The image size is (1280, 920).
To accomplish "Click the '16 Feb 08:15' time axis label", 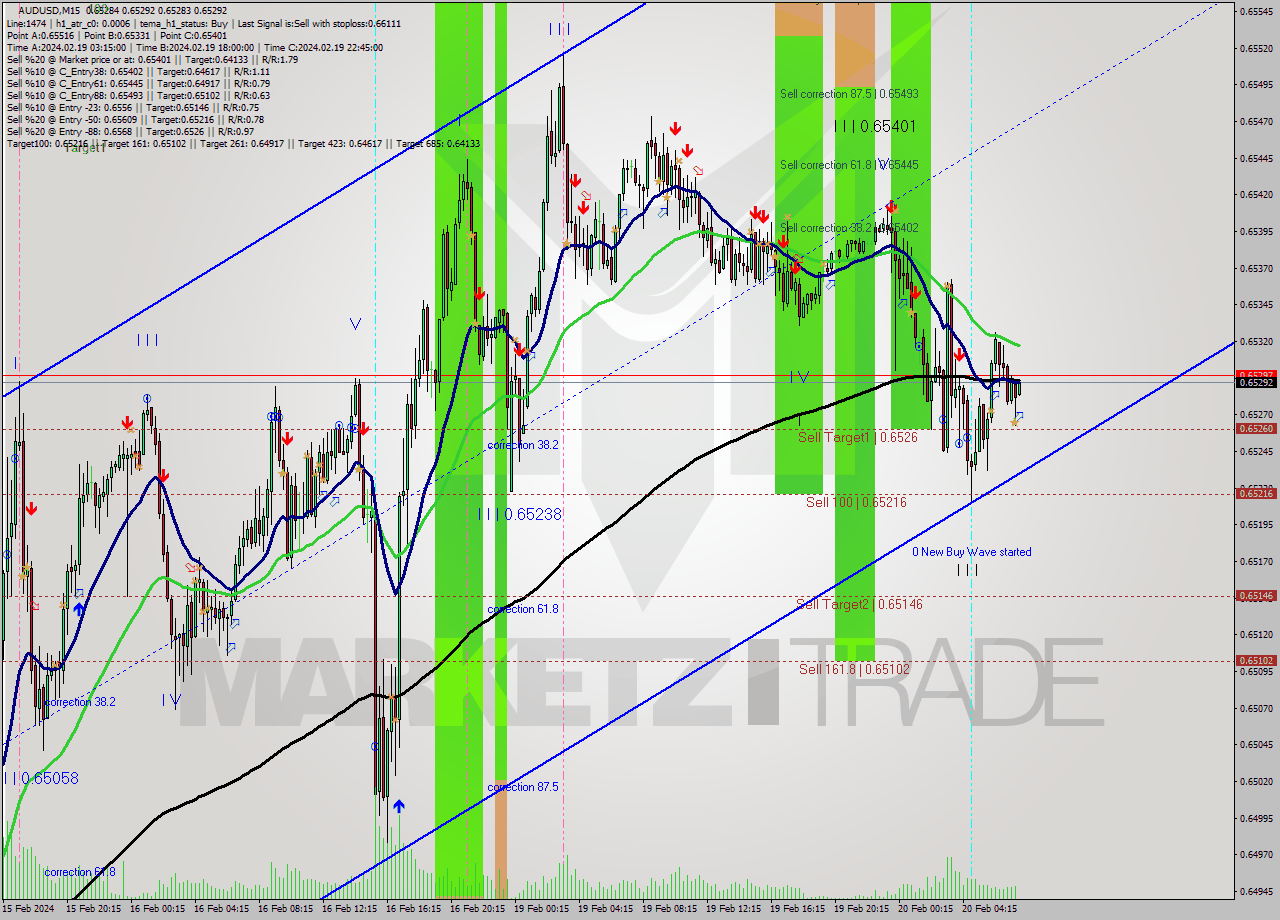I will 286,909.
